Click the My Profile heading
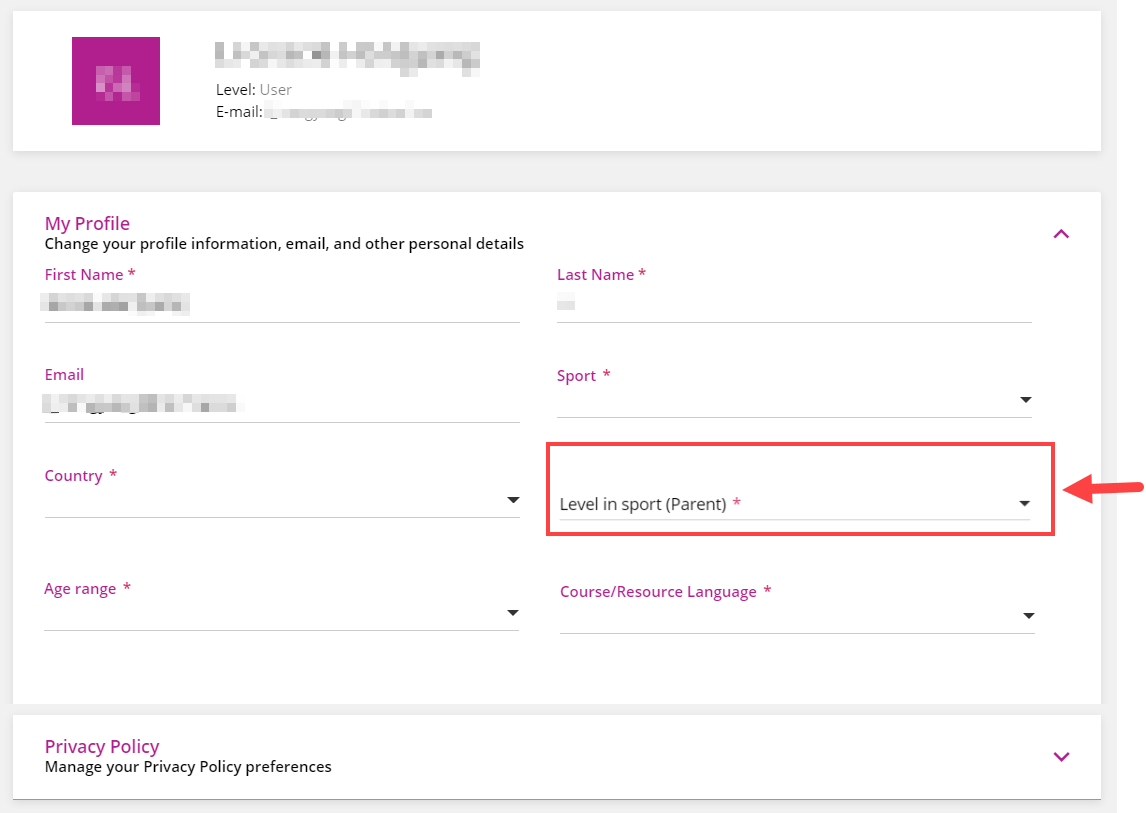 (x=87, y=223)
